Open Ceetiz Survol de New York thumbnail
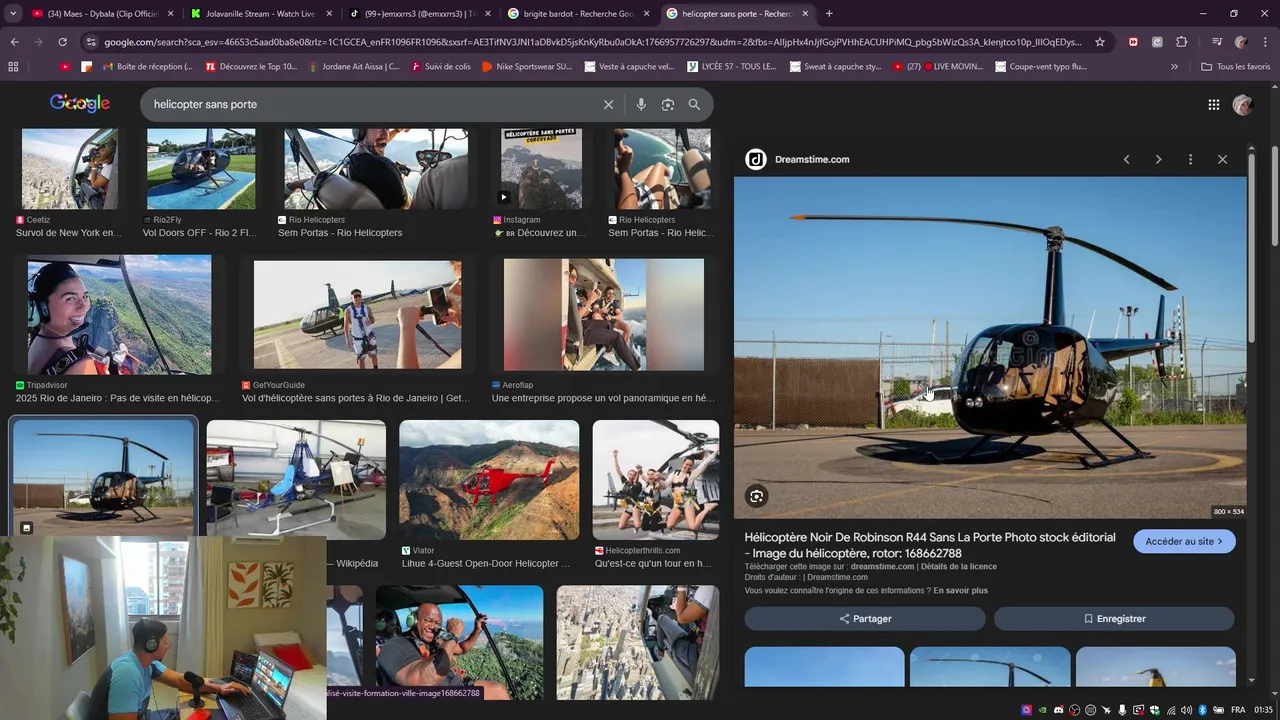 click(69, 169)
